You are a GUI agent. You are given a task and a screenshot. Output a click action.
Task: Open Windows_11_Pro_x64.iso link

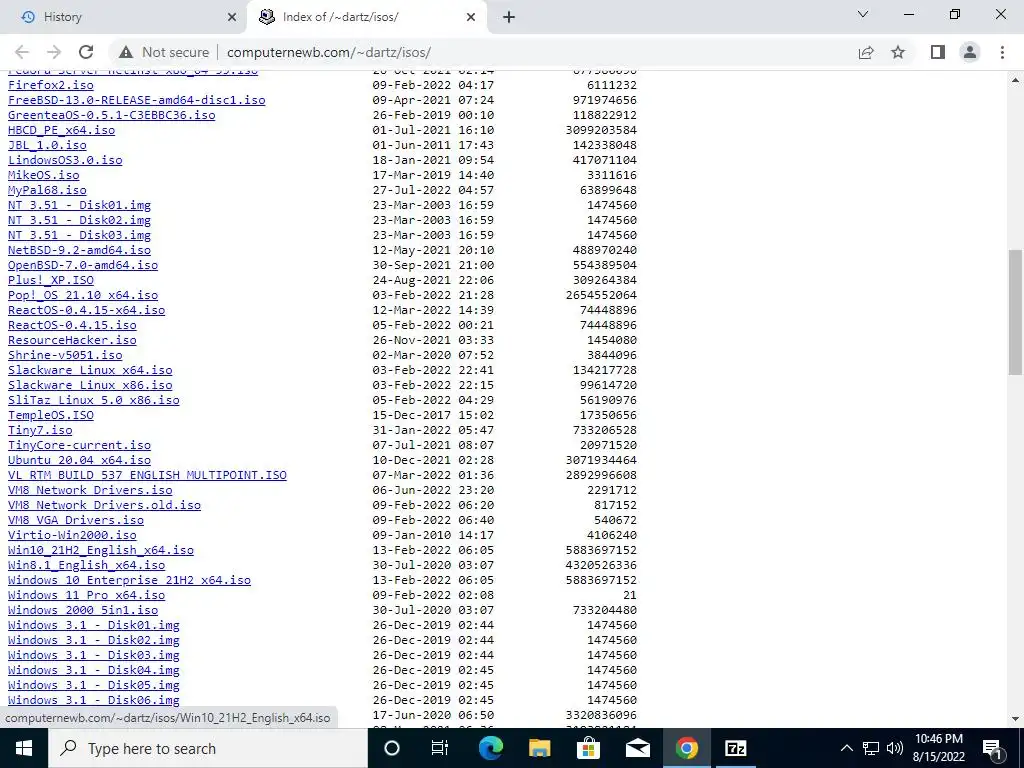[x=86, y=596]
